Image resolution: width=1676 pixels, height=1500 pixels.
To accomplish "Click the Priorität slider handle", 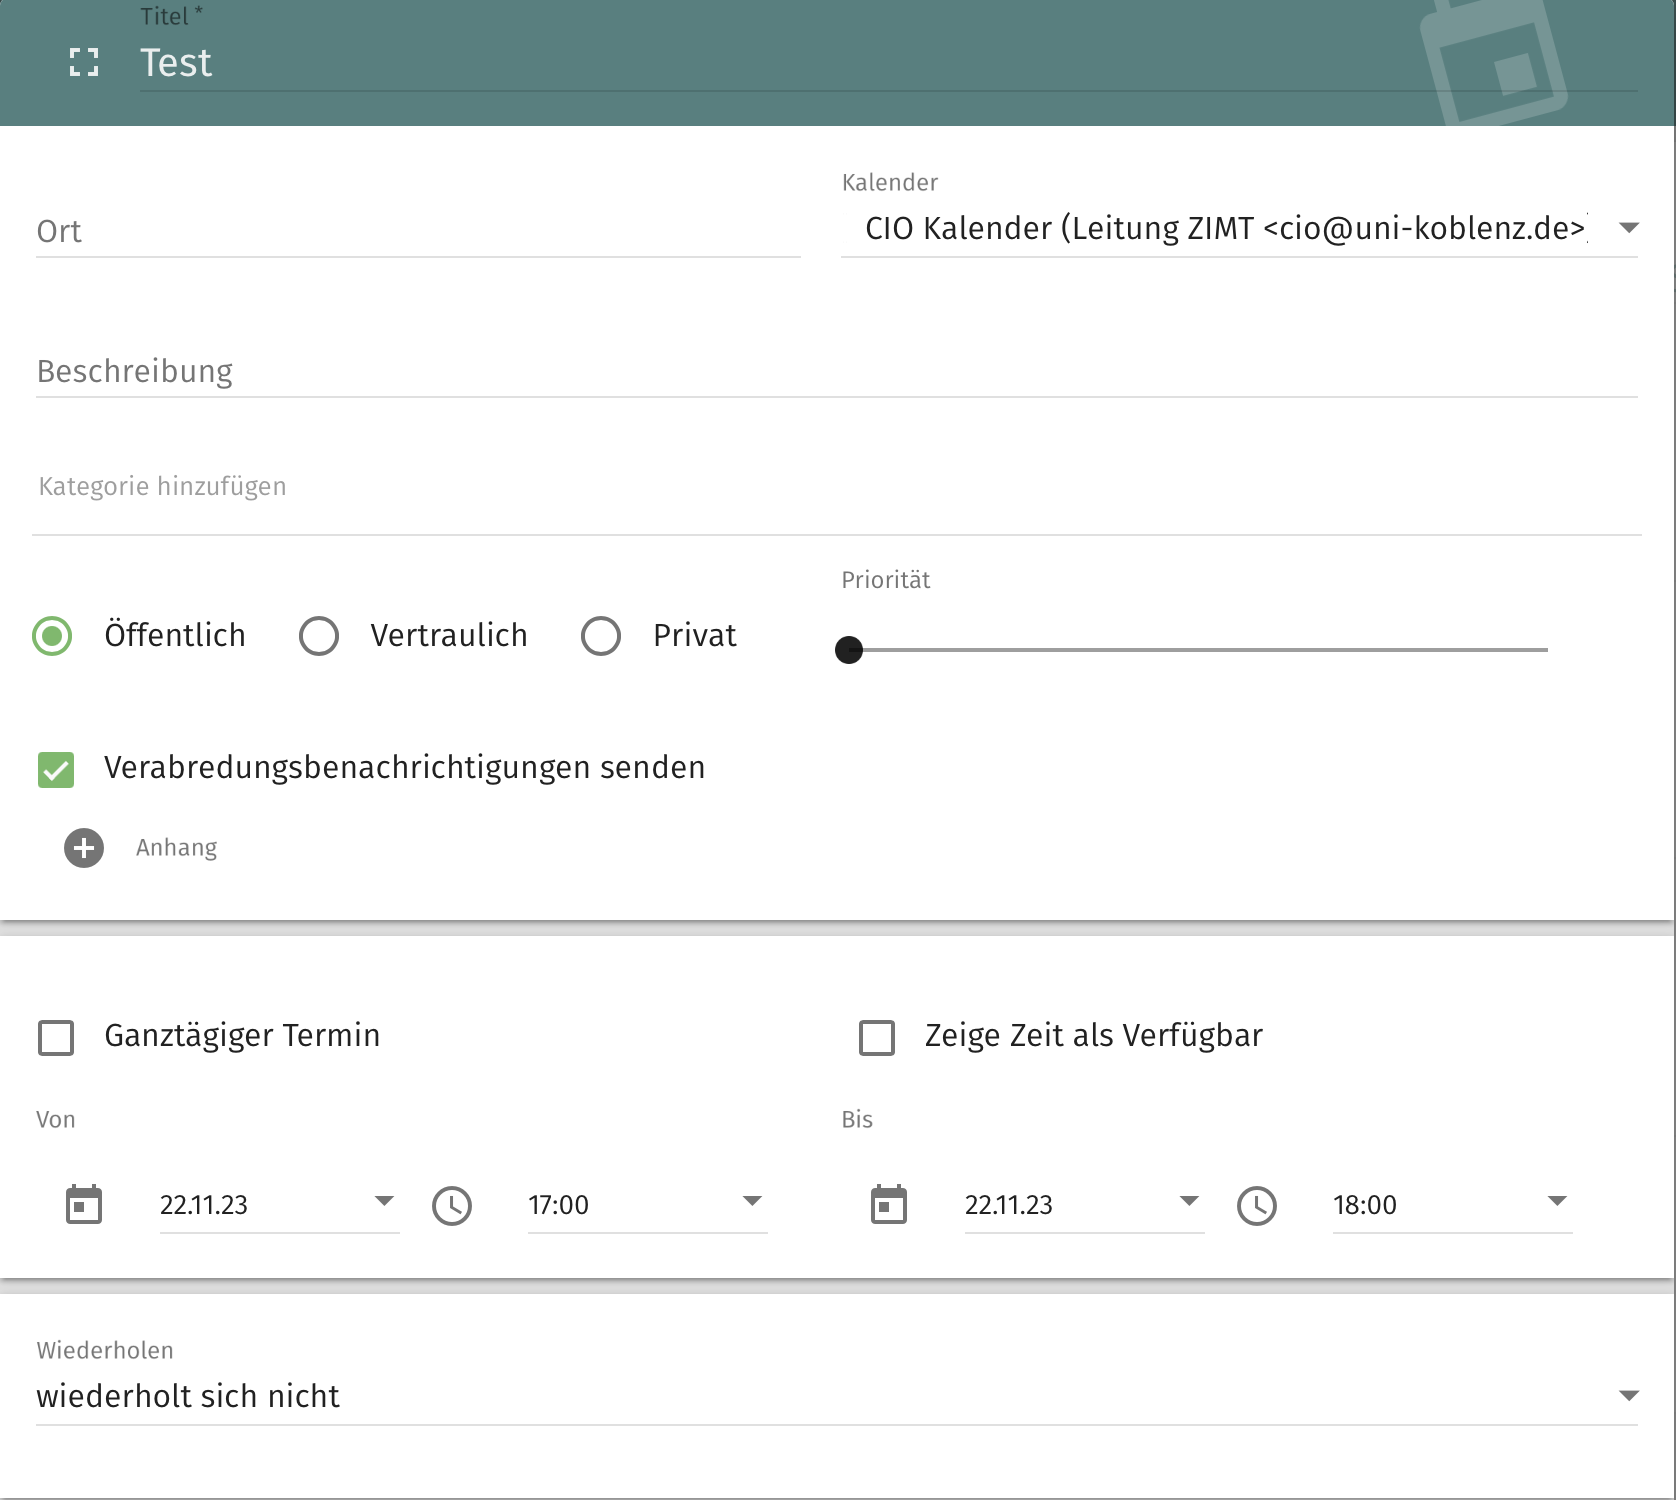I will 849,650.
